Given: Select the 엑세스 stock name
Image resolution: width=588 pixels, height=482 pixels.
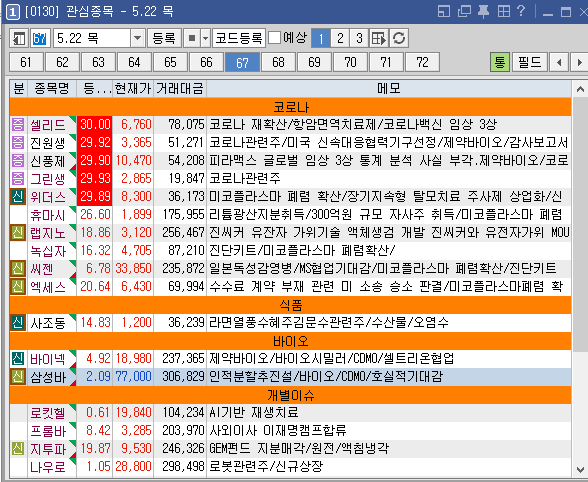Looking at the screenshot, I should click(x=48, y=287).
